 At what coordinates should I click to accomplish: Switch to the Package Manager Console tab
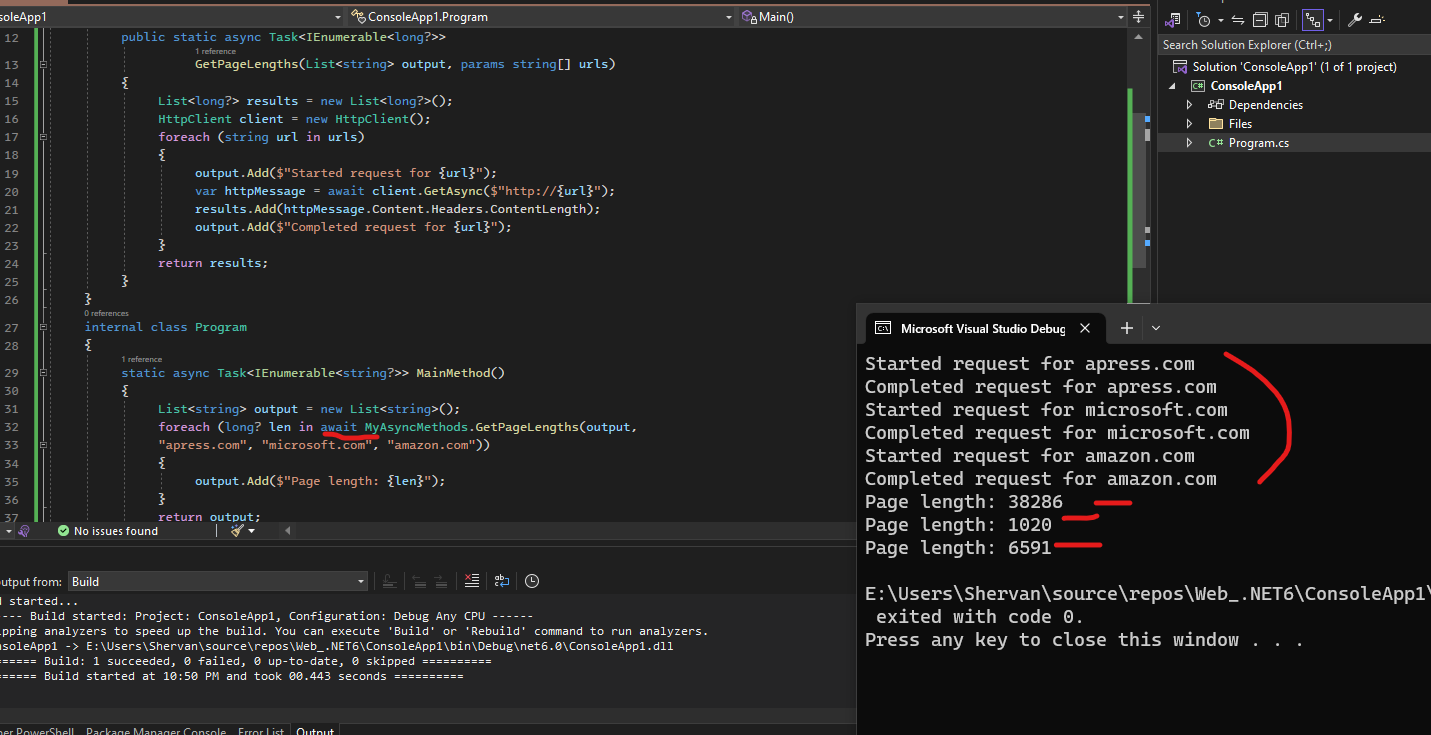(155, 730)
